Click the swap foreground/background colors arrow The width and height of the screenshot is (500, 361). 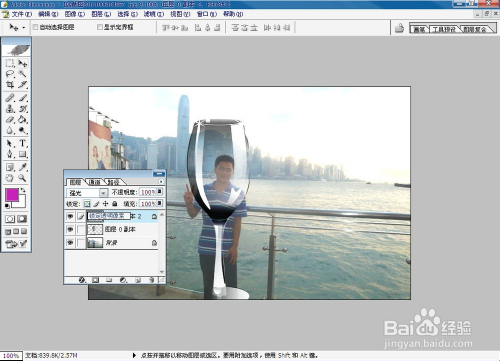coord(23,190)
